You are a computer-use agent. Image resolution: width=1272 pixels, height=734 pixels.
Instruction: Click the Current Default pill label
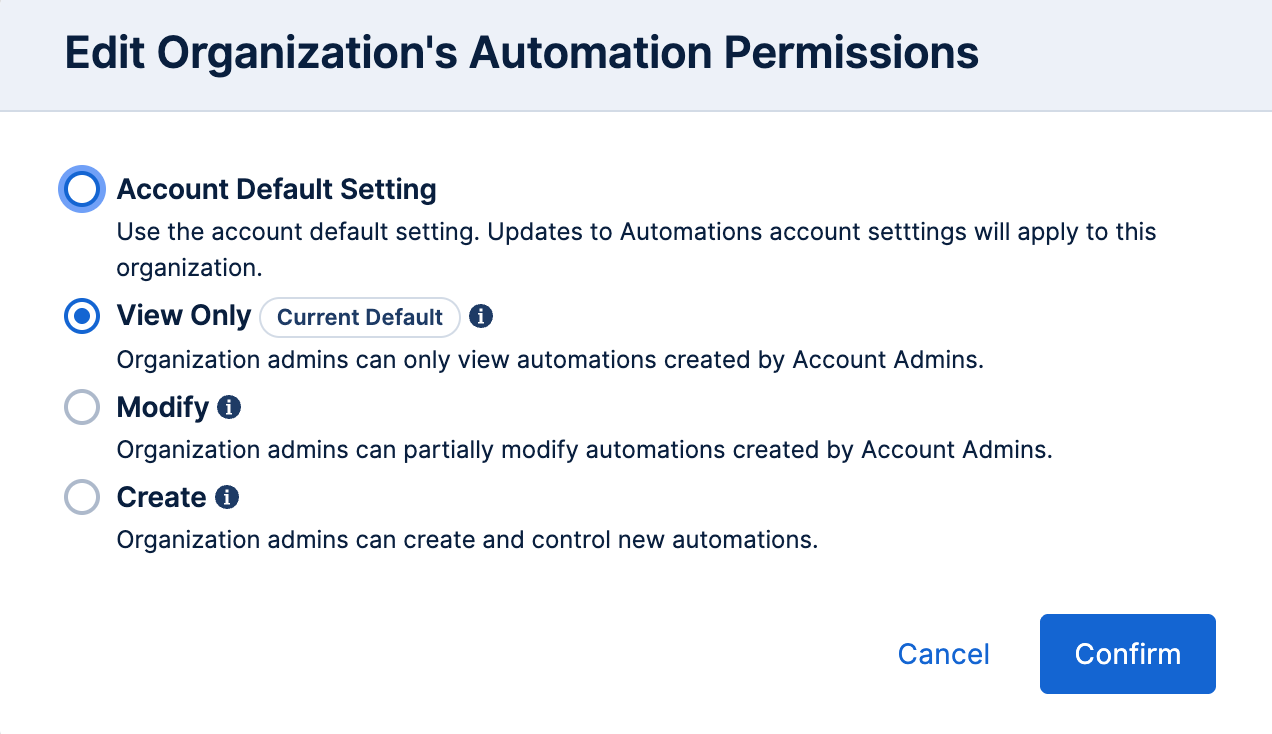click(x=360, y=317)
